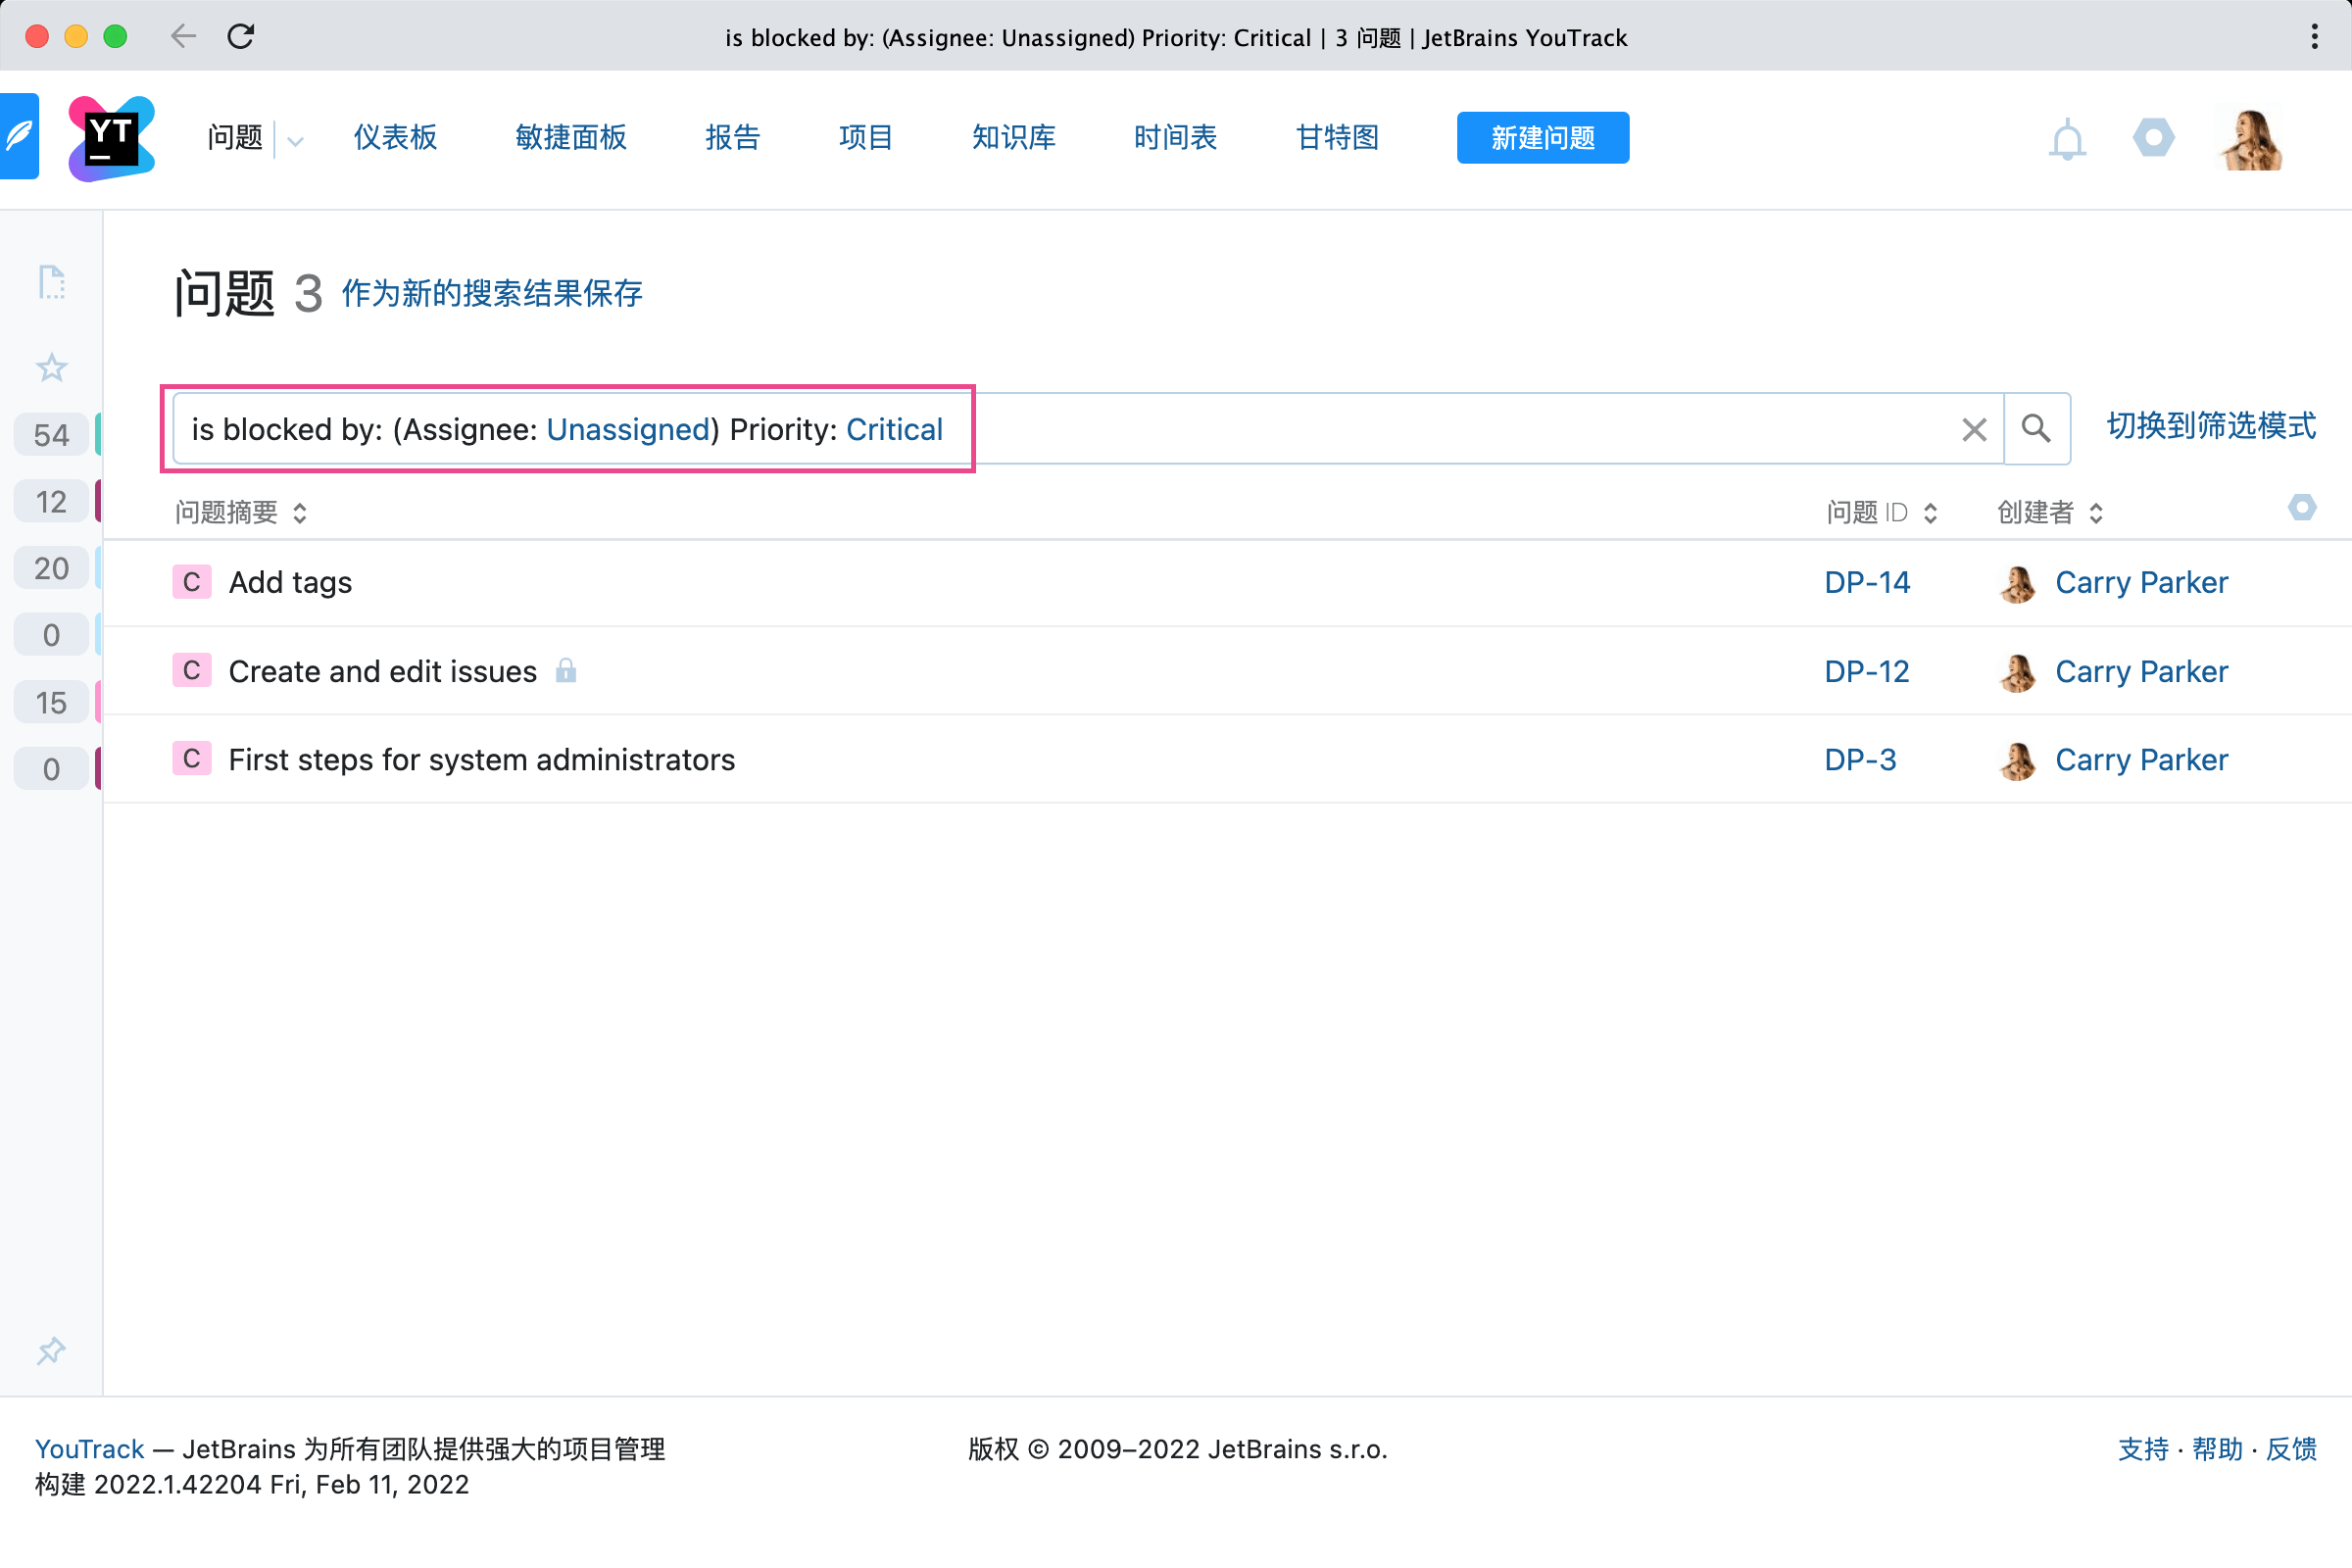Open the 知识库 menu item
2352x1568 pixels.
(x=1013, y=137)
